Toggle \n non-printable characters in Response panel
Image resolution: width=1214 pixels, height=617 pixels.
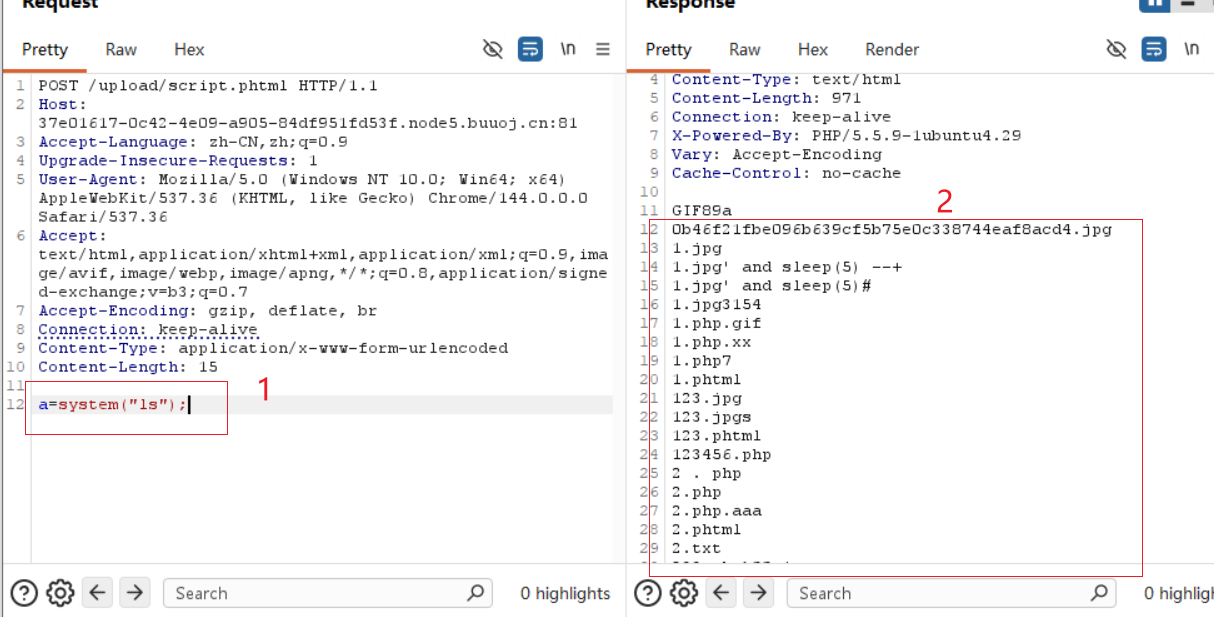click(x=1192, y=49)
